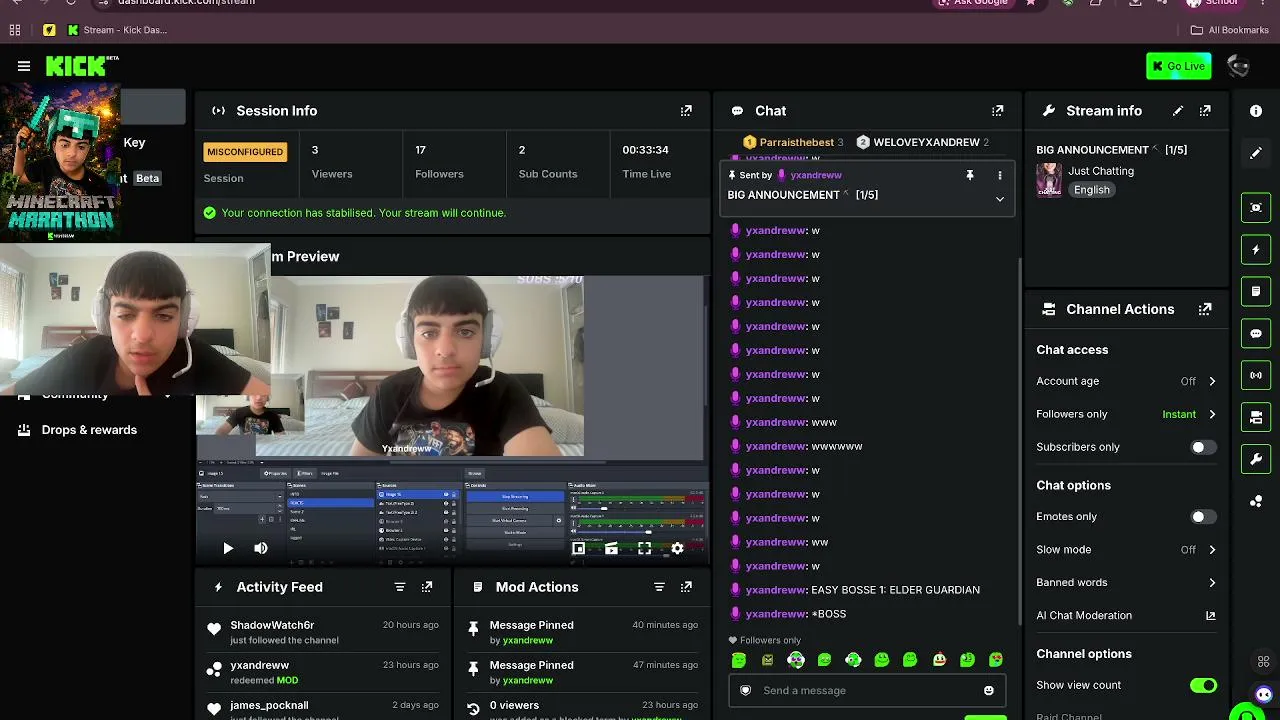Enter fullscreen on the stream preview
The width and height of the screenshot is (1280, 720).
[x=644, y=548]
